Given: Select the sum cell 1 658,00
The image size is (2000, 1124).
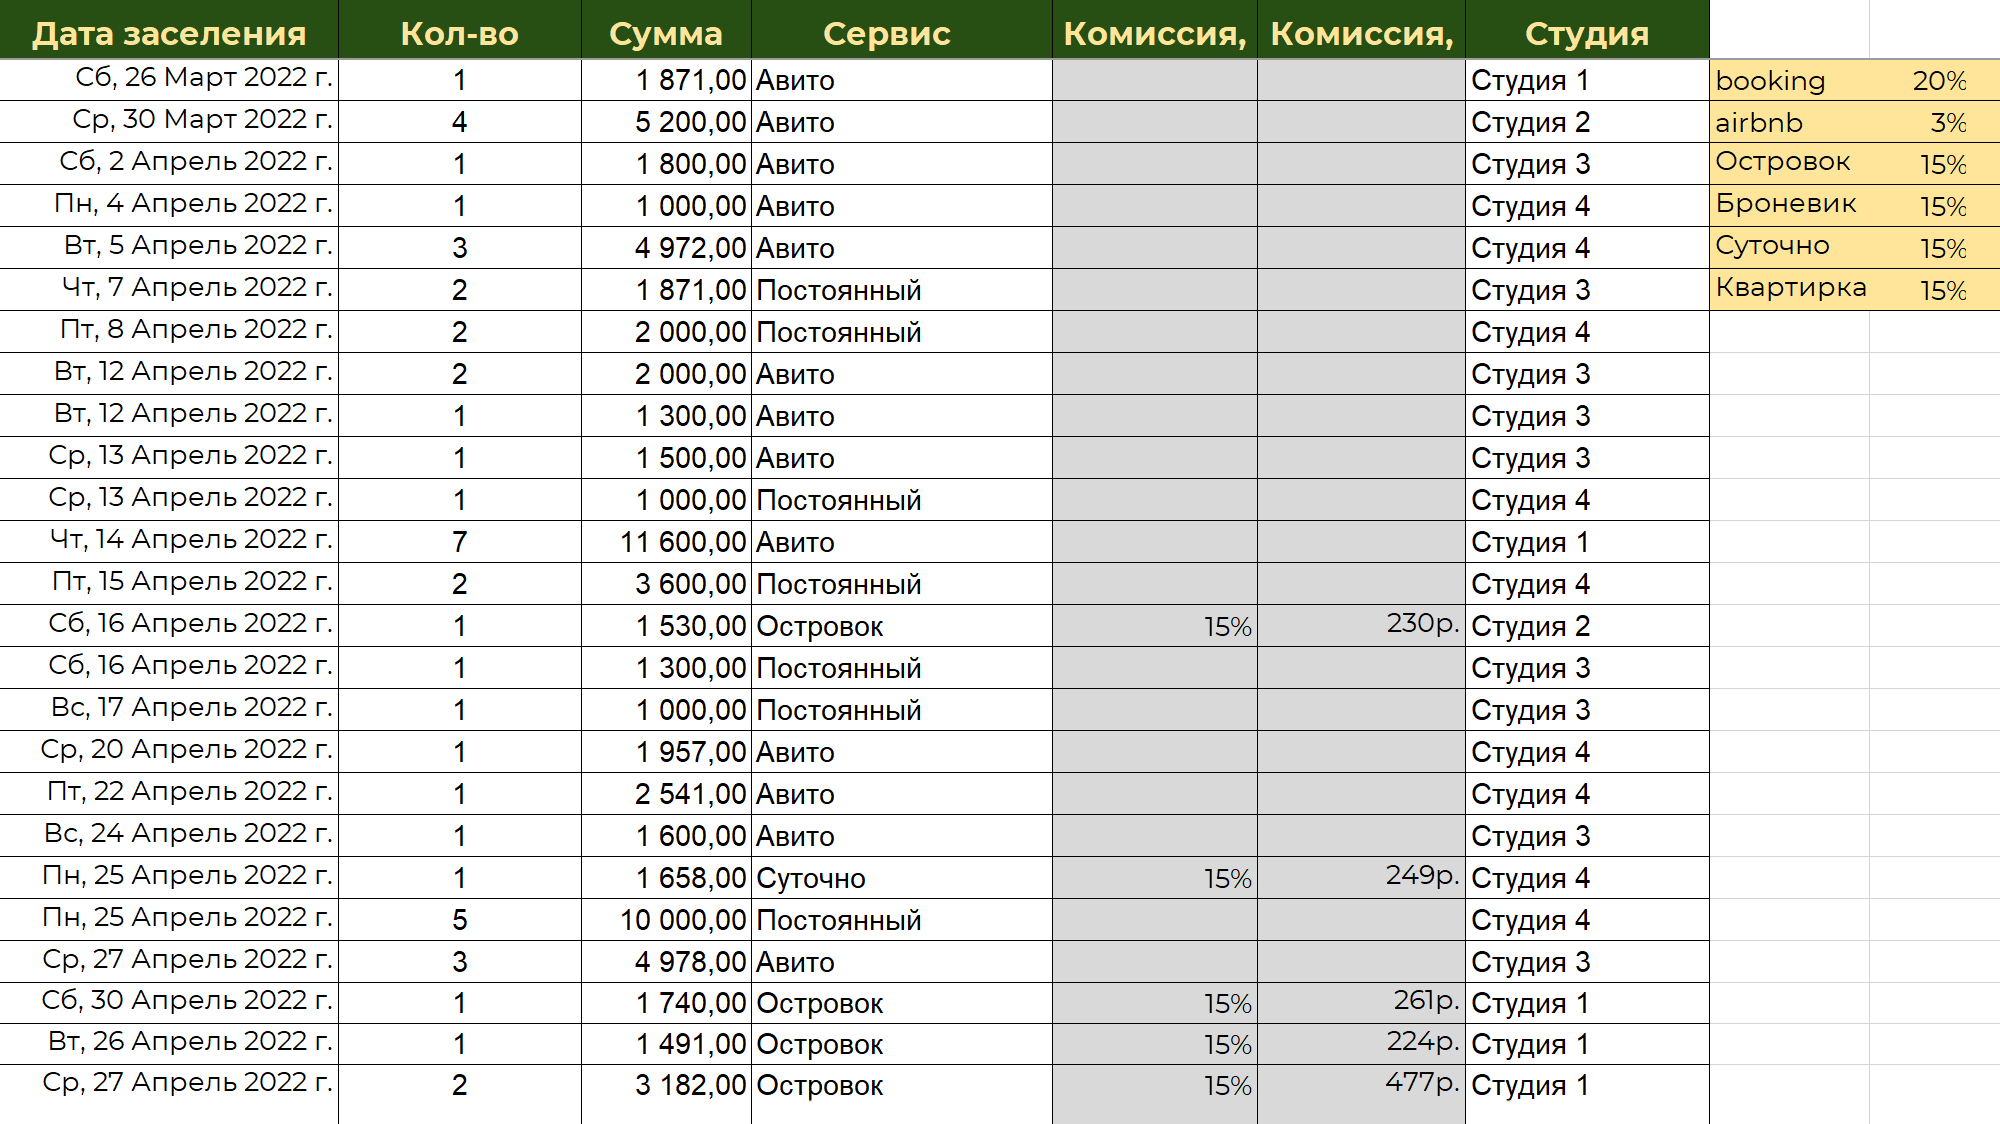Looking at the screenshot, I should pyautogui.click(x=666, y=878).
